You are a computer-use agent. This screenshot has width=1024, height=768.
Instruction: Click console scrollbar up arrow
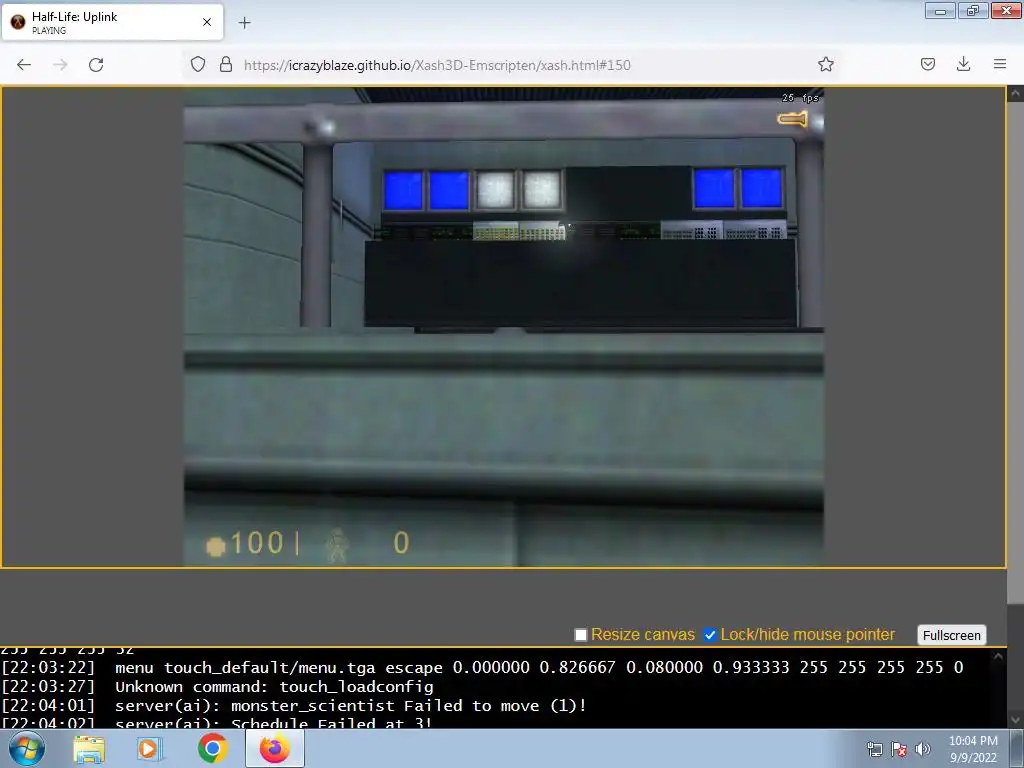tap(998, 656)
